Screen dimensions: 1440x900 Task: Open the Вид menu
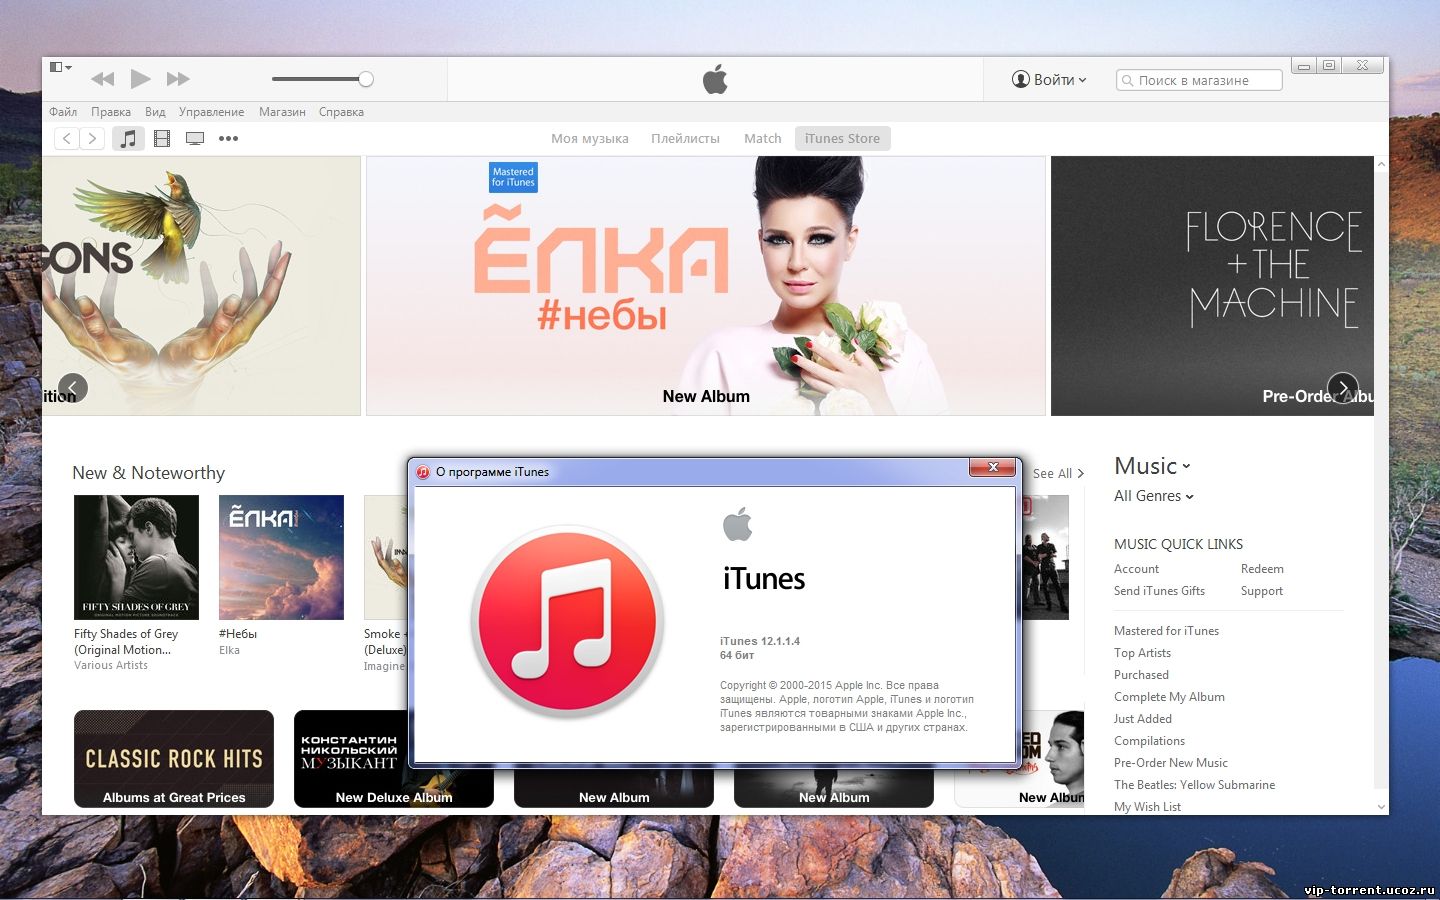click(x=155, y=112)
